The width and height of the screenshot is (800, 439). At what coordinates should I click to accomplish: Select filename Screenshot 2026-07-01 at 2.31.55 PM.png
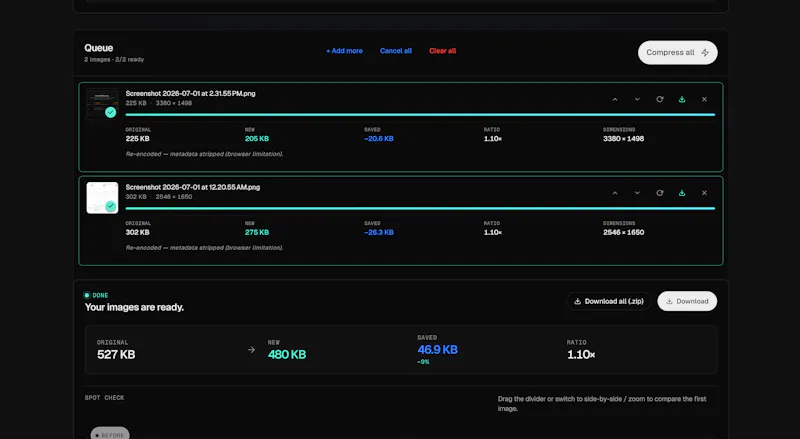(x=190, y=93)
